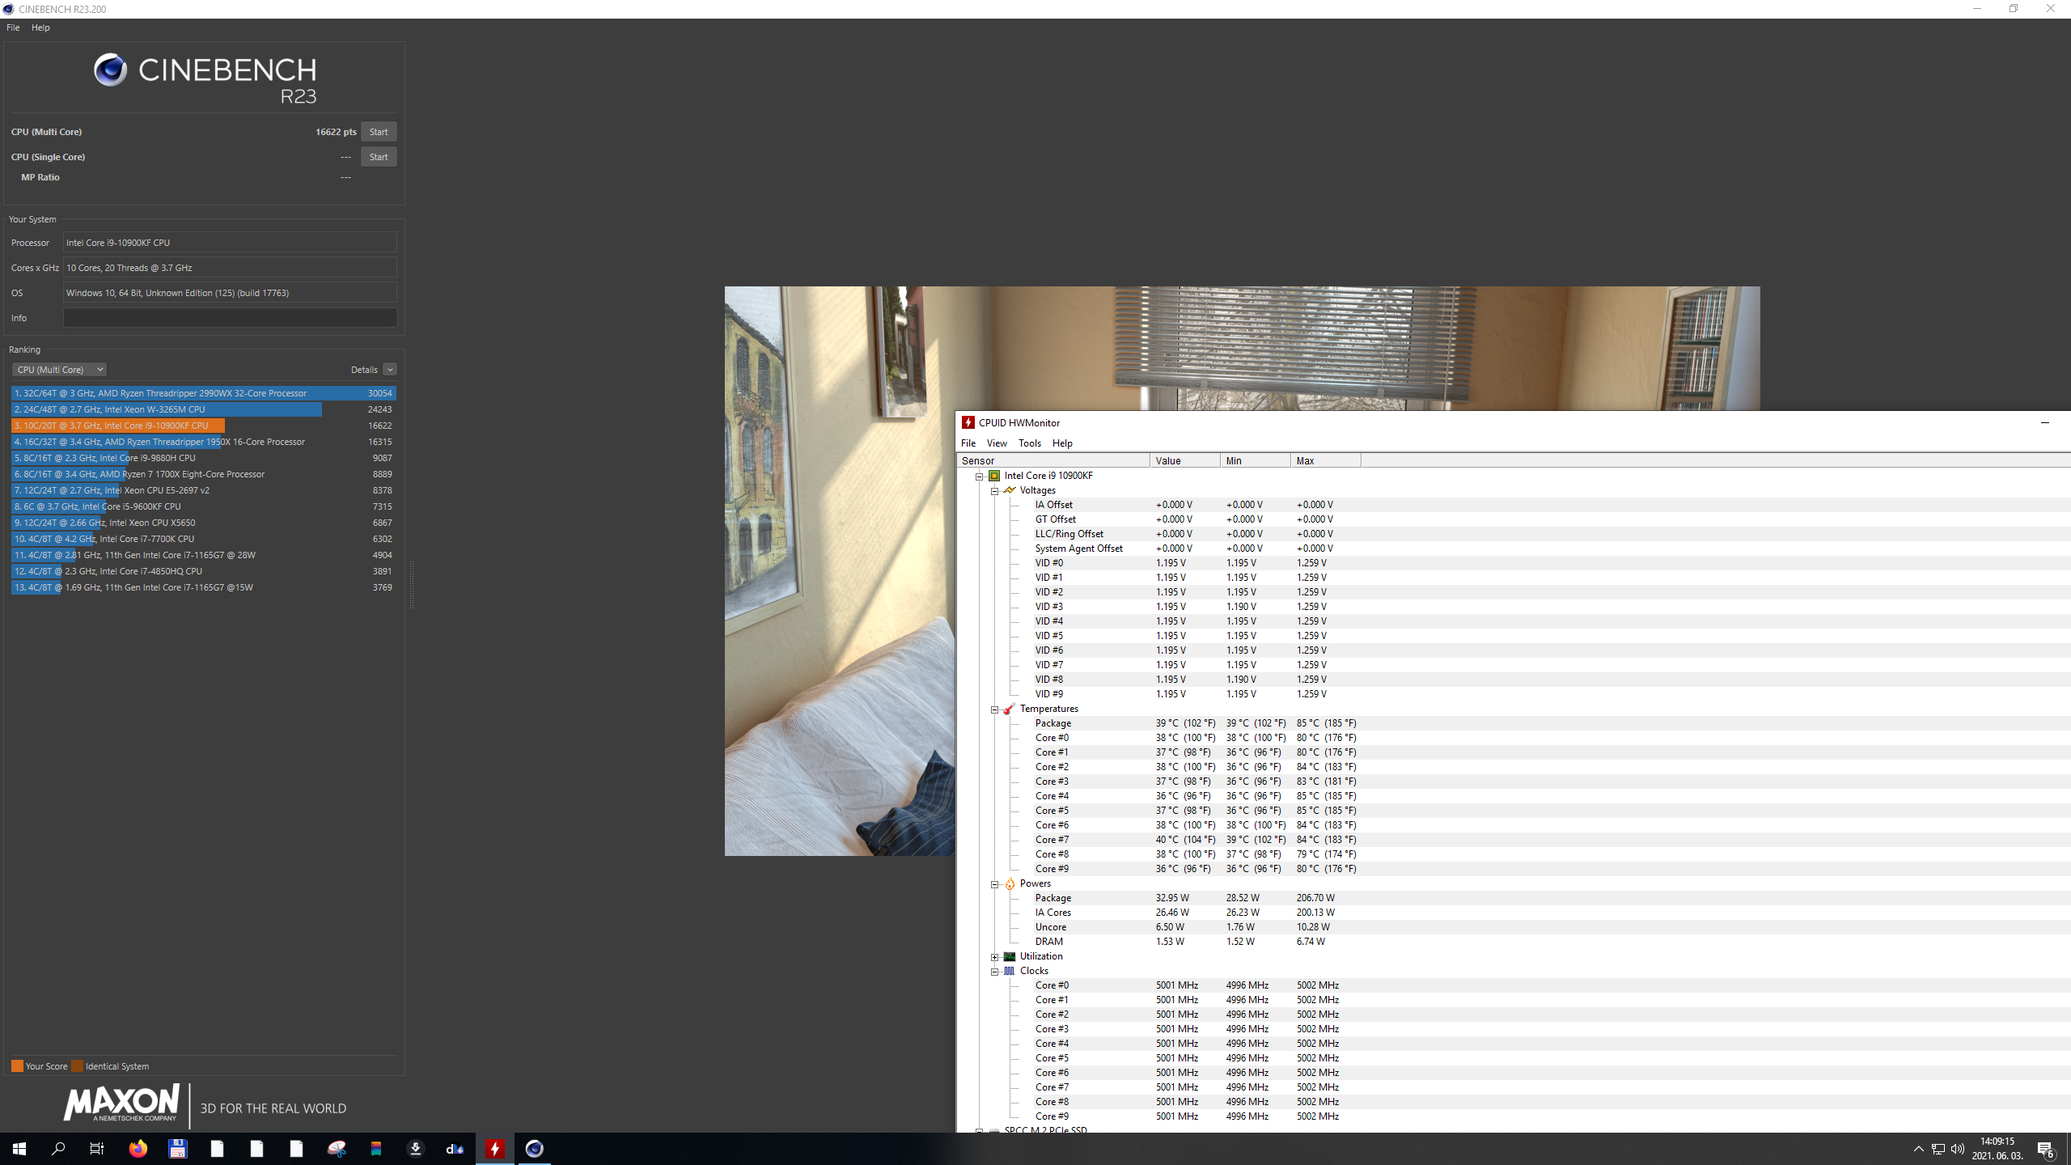2071x1165 pixels.
Task: Select the Xeon W-3265M ranking entry
Action: click(203, 410)
